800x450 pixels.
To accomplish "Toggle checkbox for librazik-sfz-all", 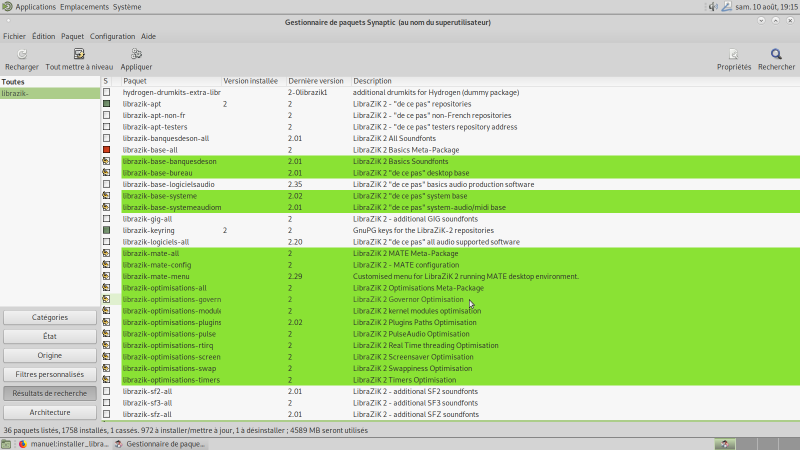I will pos(106,414).
